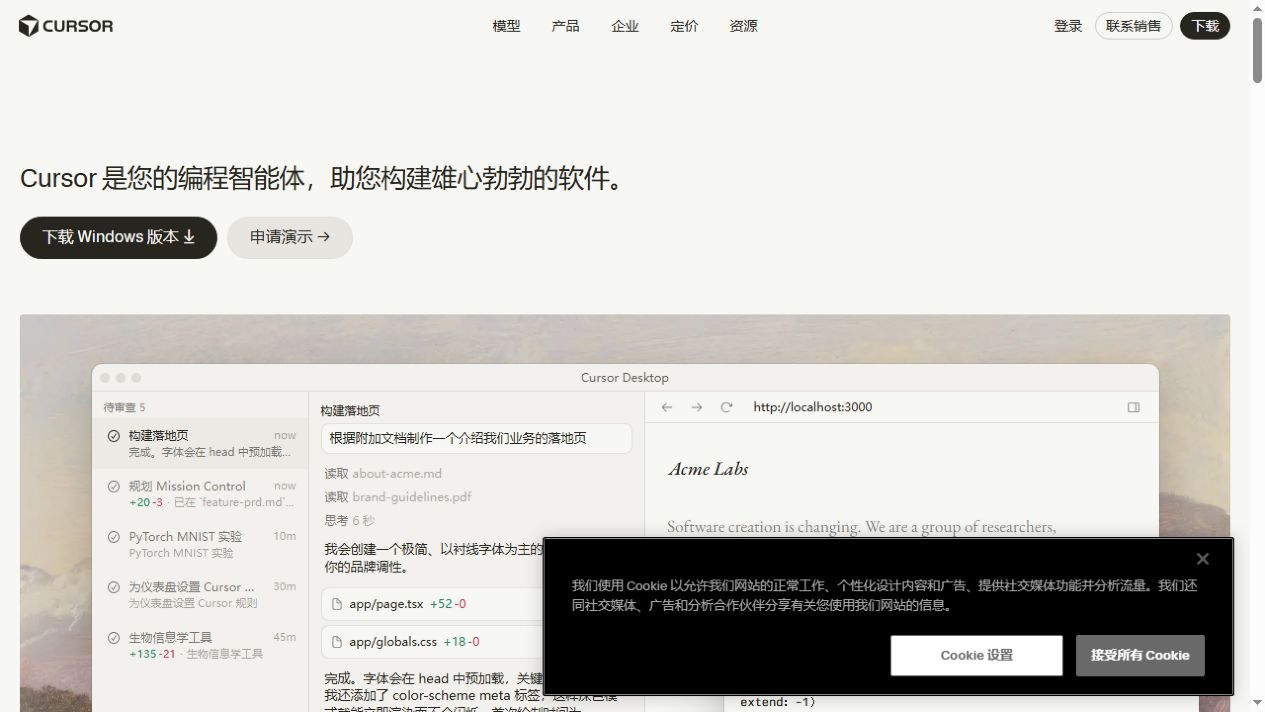
Task: Open the 产品 menu
Action: 565,26
